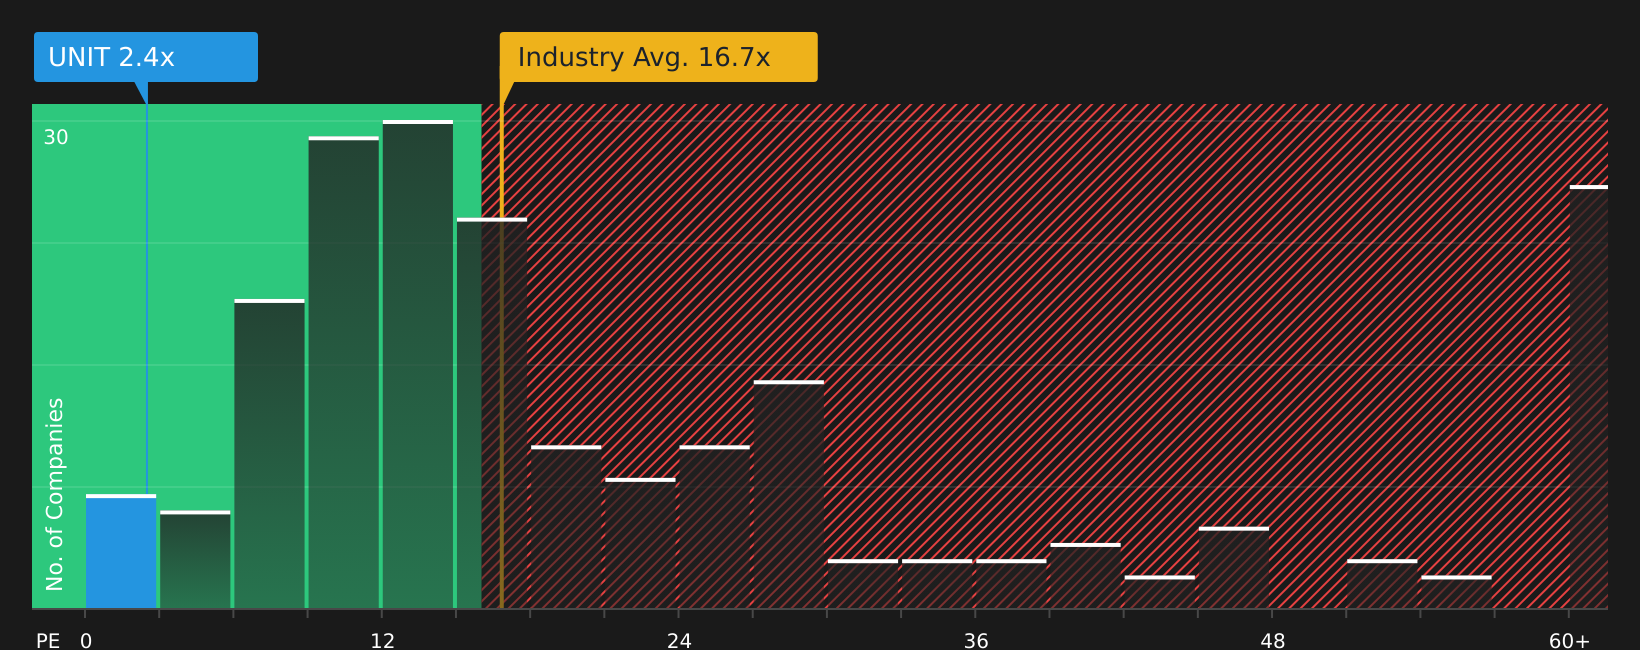Image resolution: width=1640 pixels, height=650 pixels.
Task: Select the tallest bar, starting at PE 12
Action: click(x=418, y=364)
